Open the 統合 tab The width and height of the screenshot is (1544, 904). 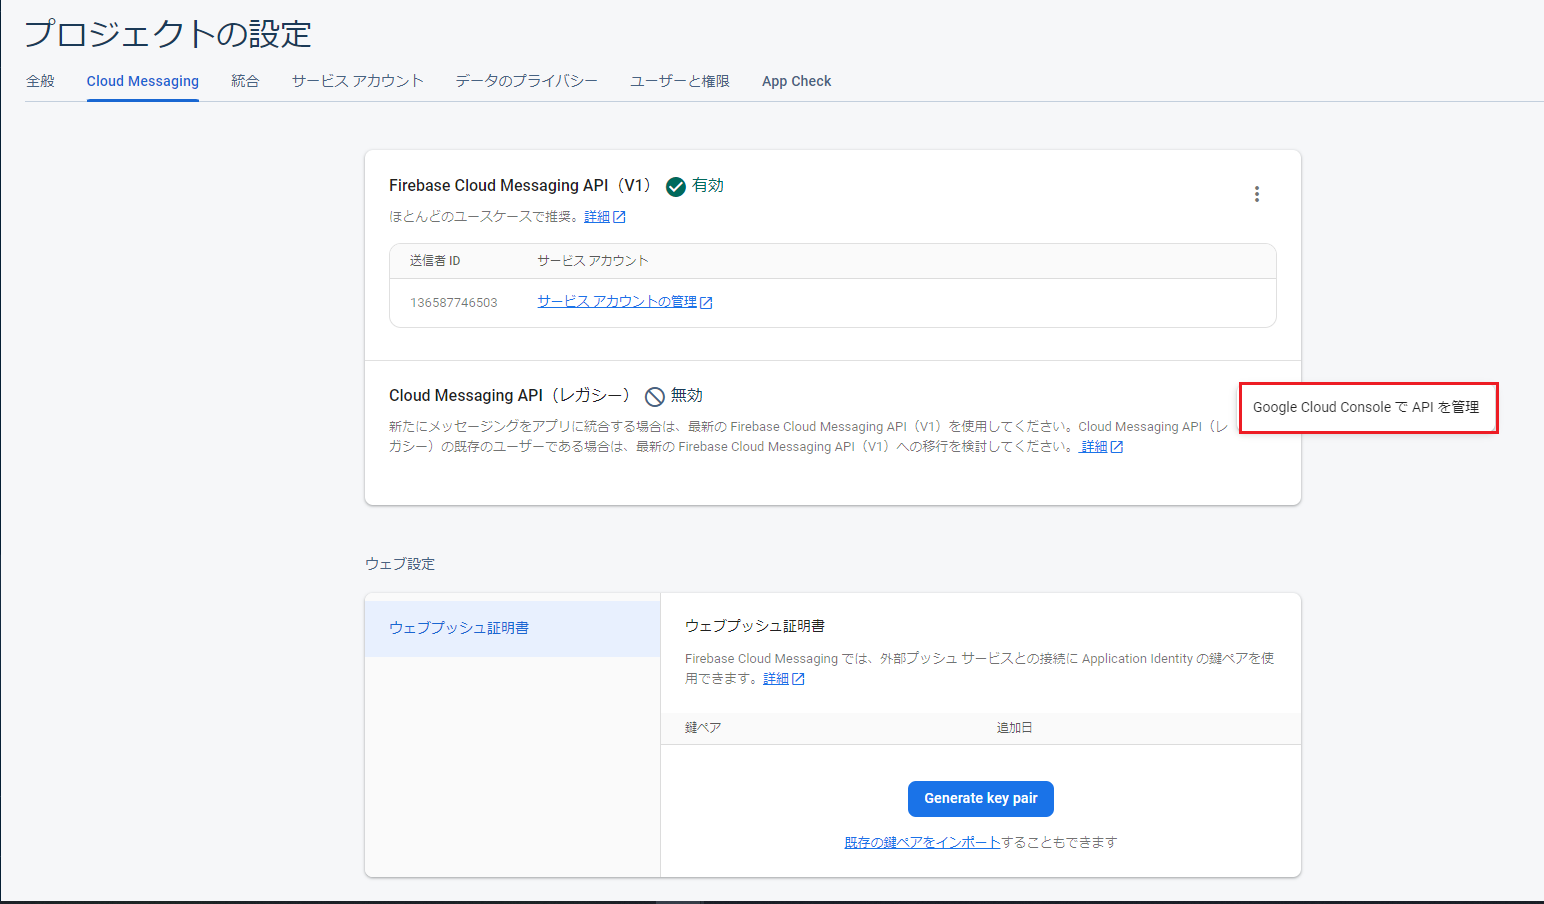coord(245,81)
